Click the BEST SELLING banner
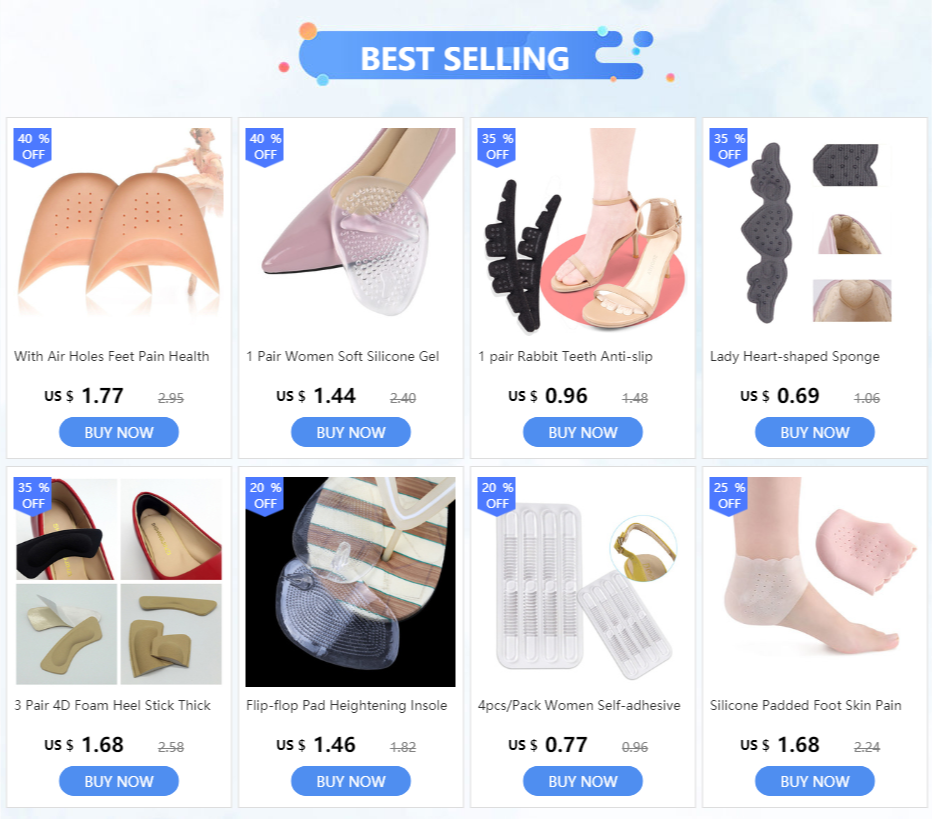932x819 pixels. click(x=465, y=58)
